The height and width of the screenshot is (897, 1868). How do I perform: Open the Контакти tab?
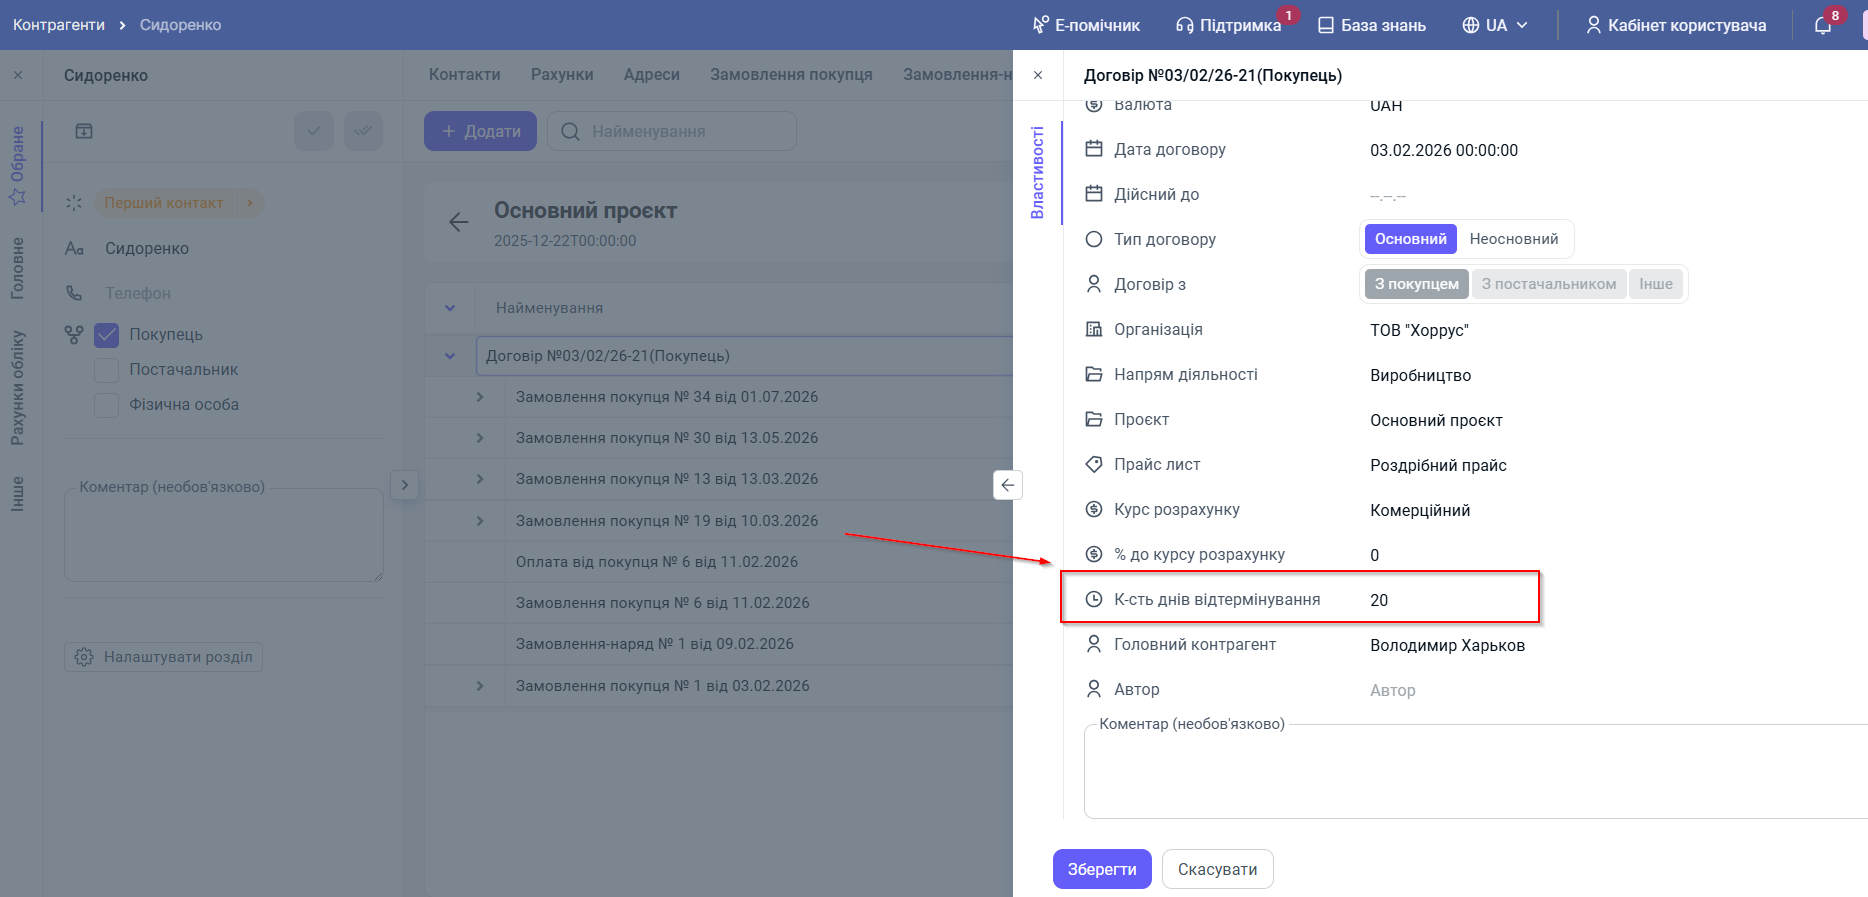tap(465, 75)
